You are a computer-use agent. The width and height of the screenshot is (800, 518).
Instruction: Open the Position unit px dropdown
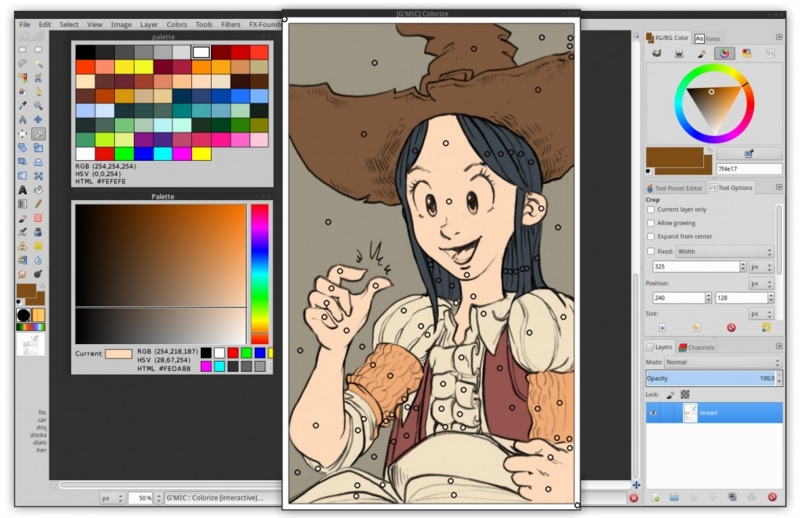[761, 283]
